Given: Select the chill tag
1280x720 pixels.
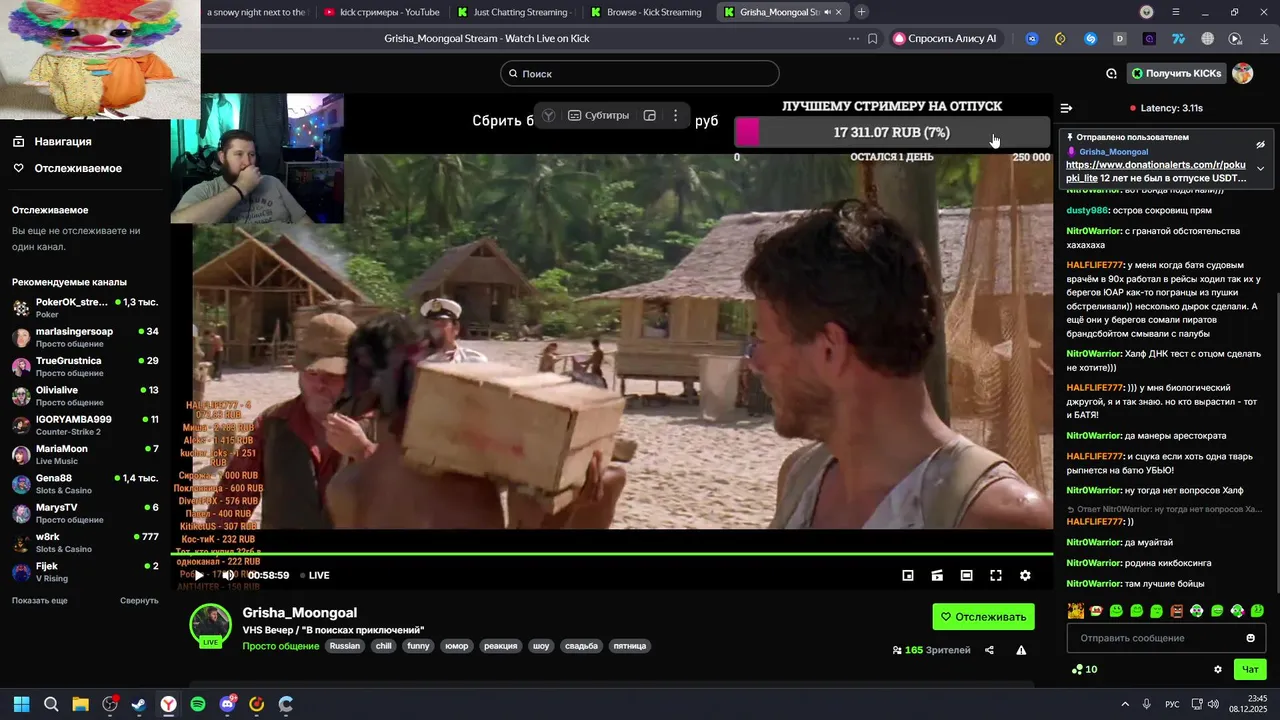Looking at the screenshot, I should coord(383,646).
